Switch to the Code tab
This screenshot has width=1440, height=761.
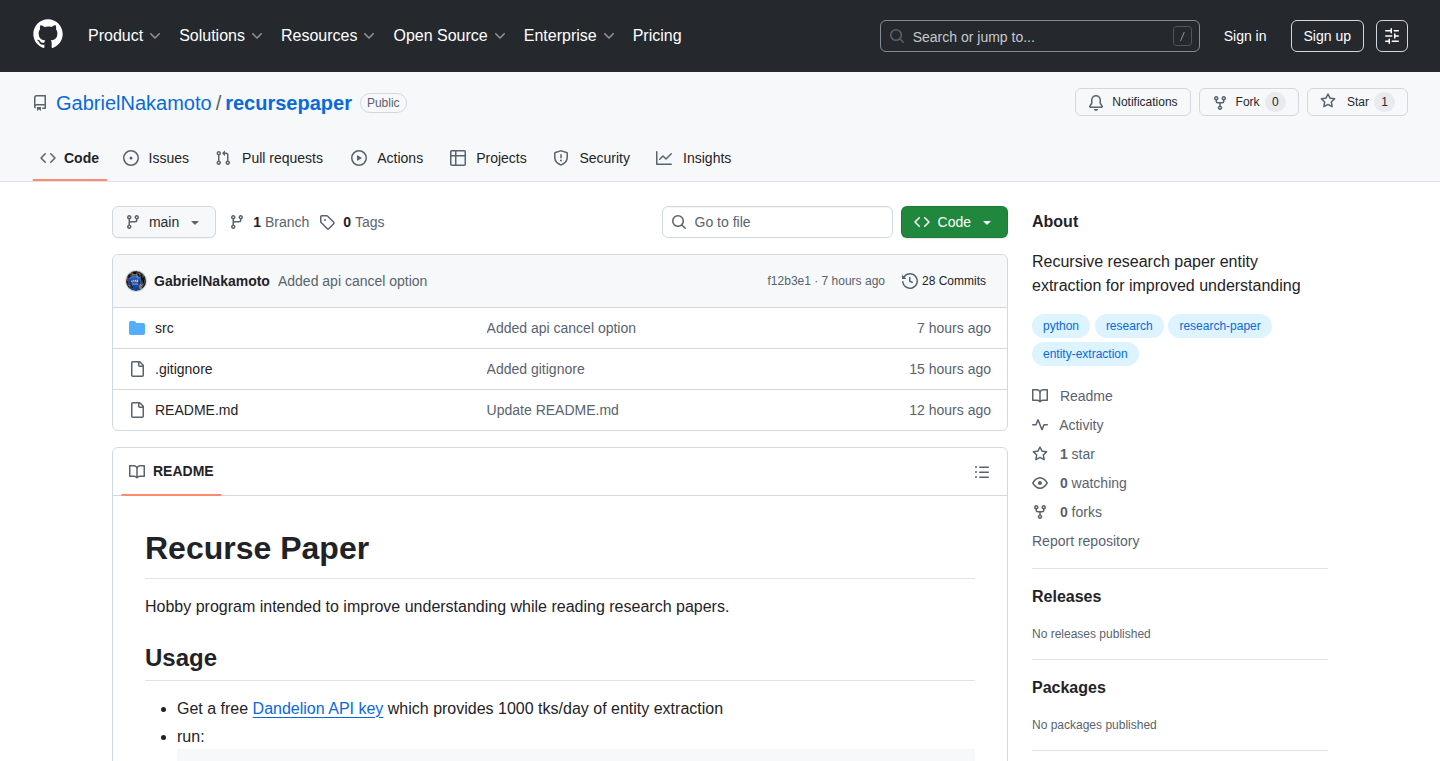(70, 158)
